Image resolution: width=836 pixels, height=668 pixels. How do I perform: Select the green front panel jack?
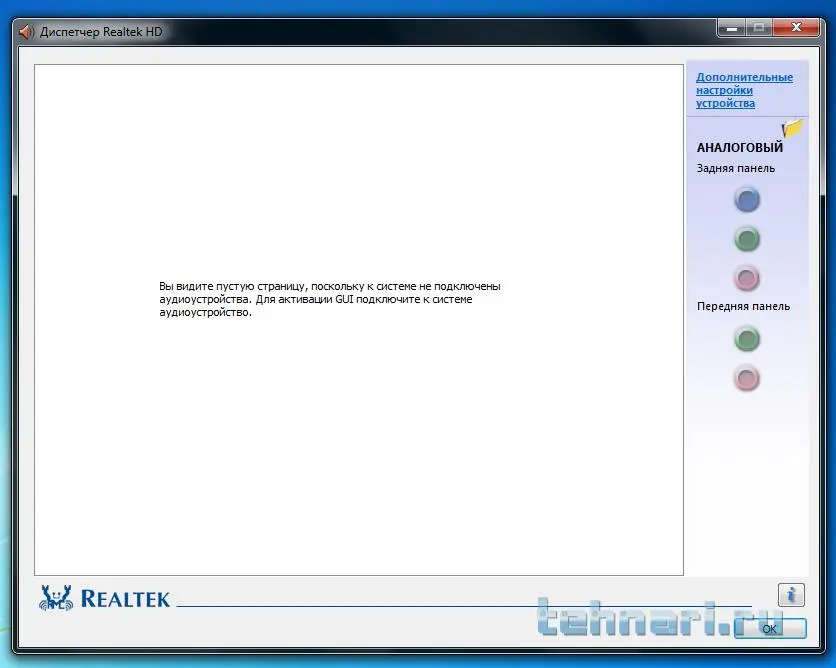click(x=747, y=339)
